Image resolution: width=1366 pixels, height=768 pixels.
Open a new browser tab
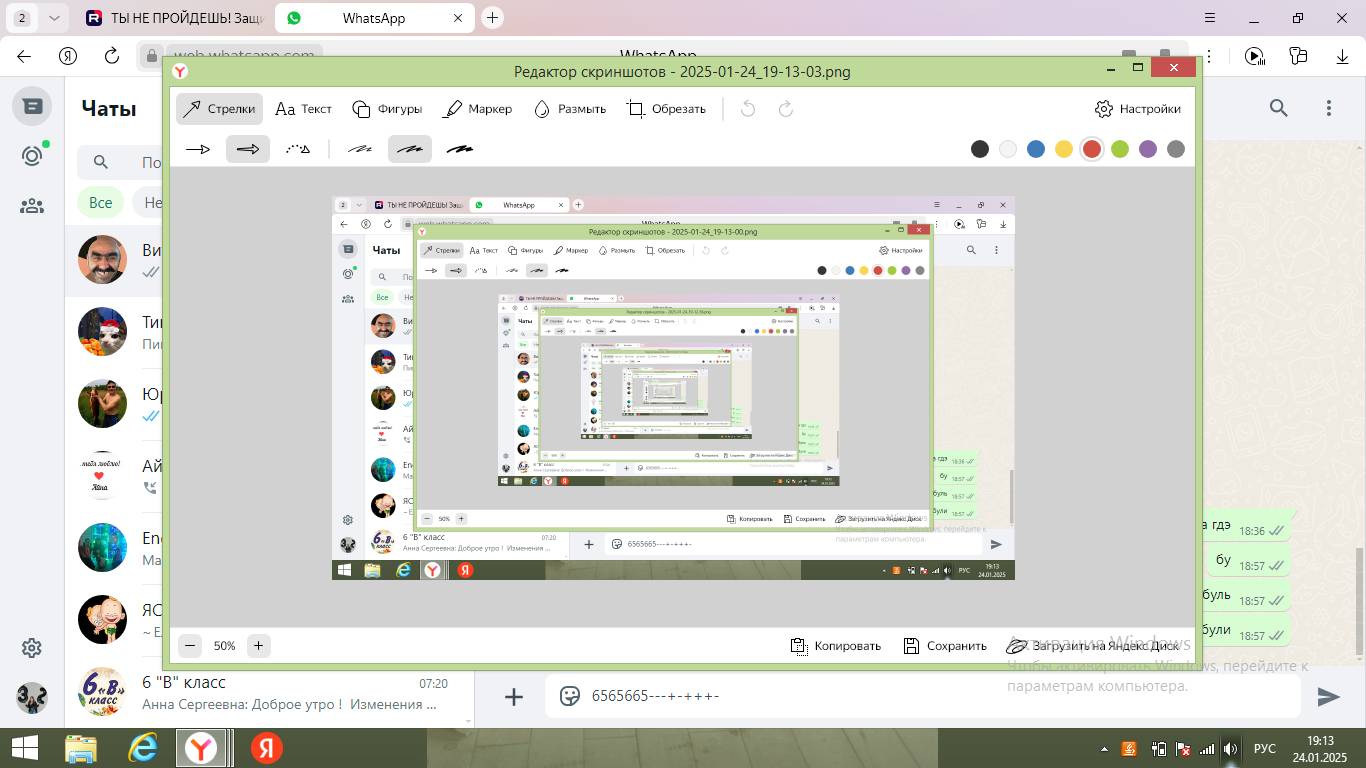(492, 18)
